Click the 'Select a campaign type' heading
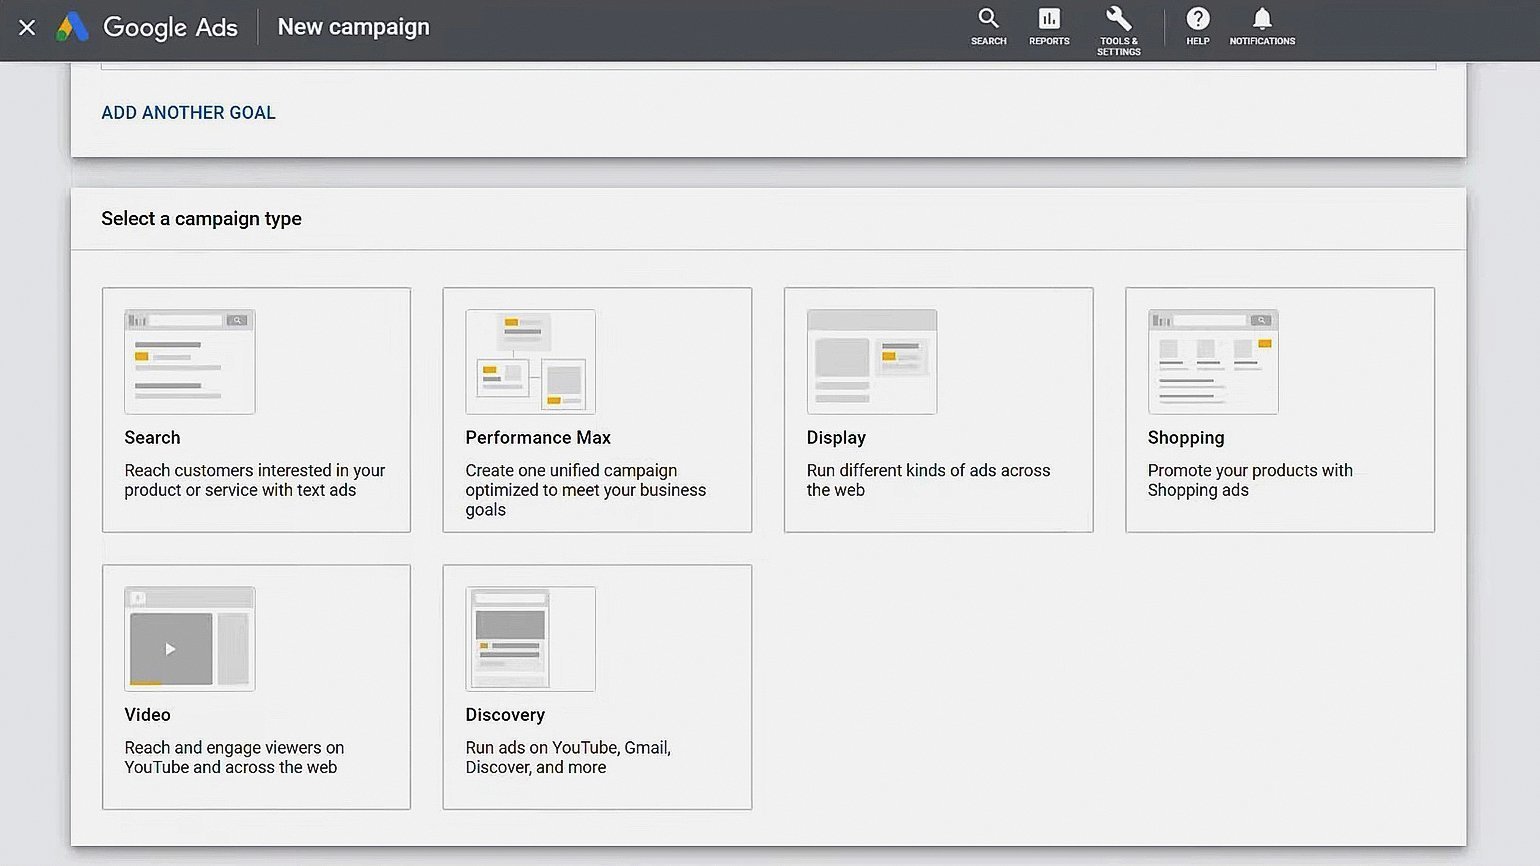 pyautogui.click(x=201, y=219)
